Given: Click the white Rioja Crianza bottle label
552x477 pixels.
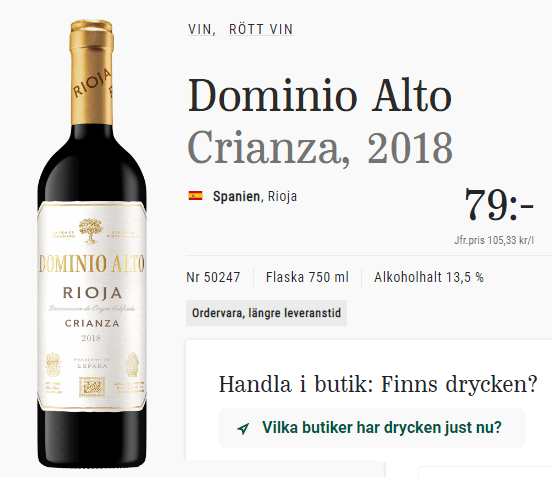Looking at the screenshot, I should pos(92,306).
